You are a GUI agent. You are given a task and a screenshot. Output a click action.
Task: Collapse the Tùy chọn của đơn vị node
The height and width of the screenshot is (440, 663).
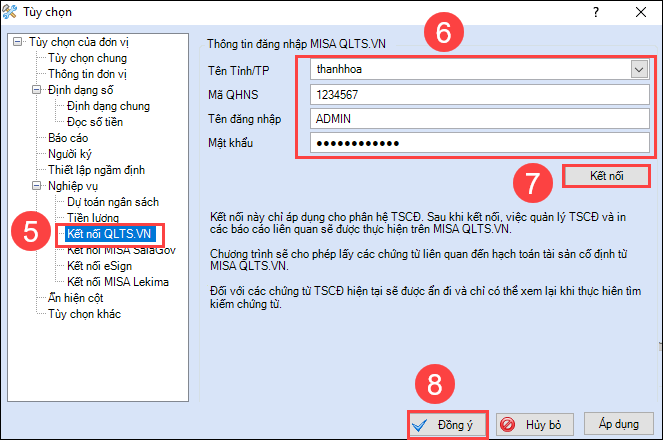point(18,42)
